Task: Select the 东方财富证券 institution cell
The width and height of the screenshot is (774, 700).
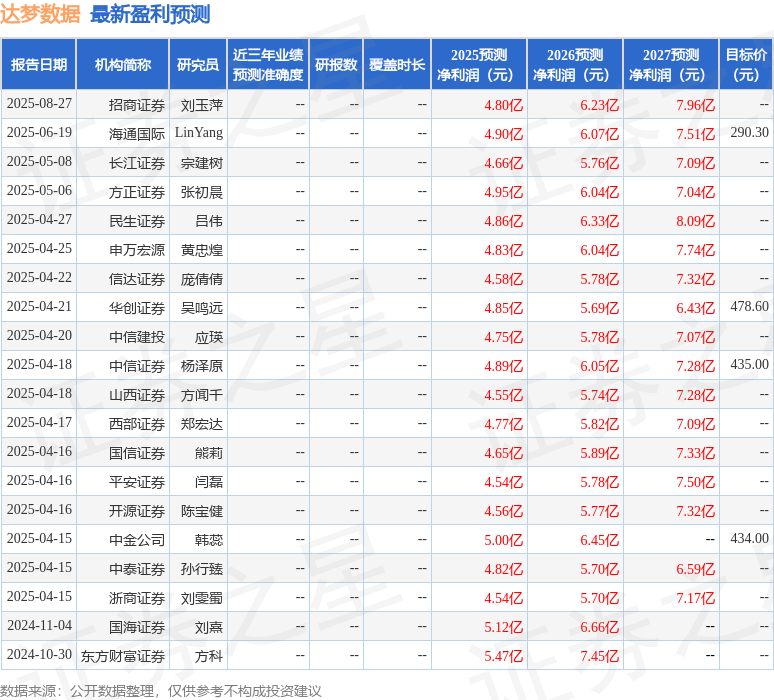Action: (123, 657)
